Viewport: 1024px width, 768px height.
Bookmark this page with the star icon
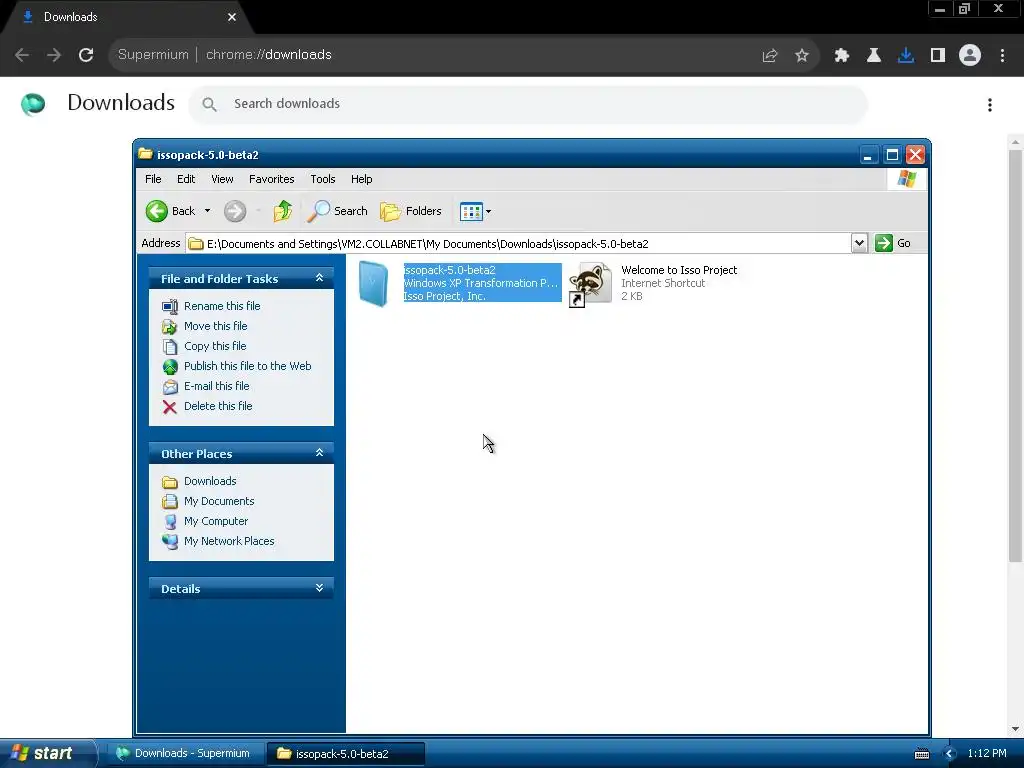[x=802, y=56]
